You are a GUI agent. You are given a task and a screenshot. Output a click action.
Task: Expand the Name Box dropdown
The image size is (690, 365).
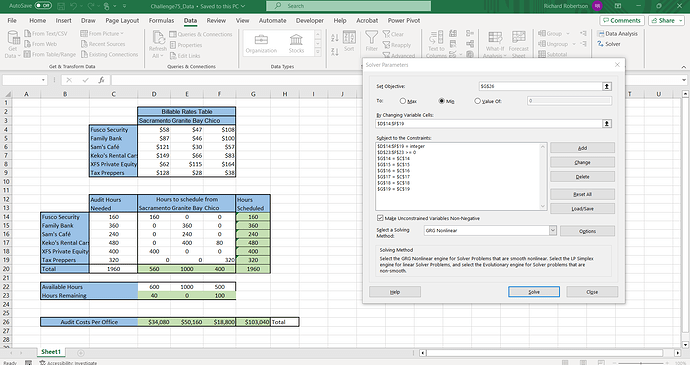pos(43,80)
